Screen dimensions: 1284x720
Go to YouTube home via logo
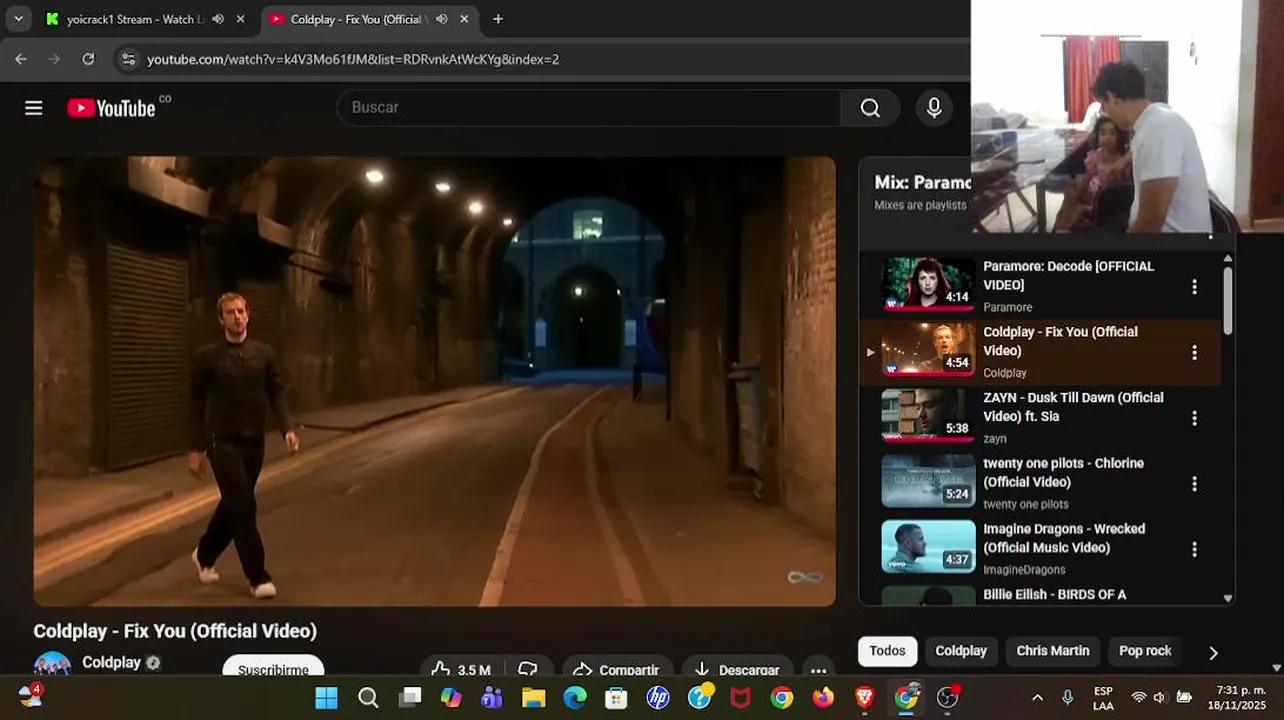click(x=111, y=108)
